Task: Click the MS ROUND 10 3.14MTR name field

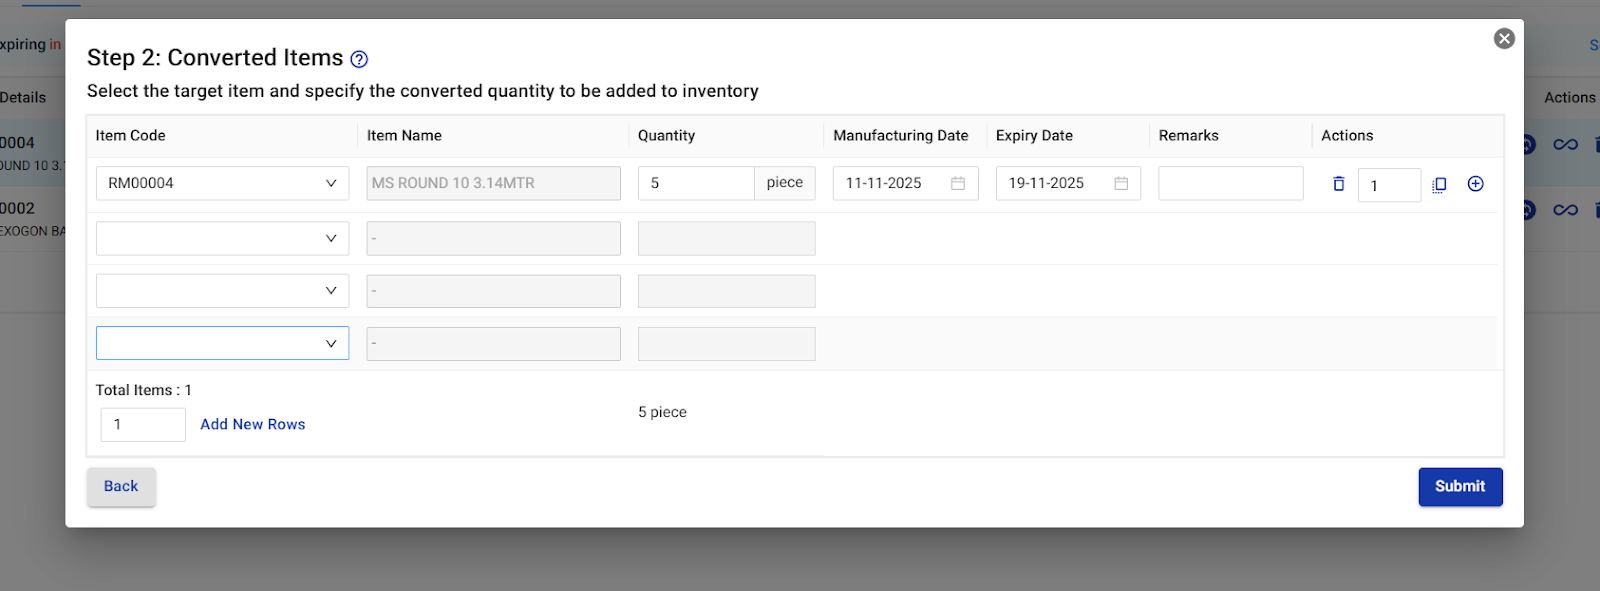Action: 493,184
